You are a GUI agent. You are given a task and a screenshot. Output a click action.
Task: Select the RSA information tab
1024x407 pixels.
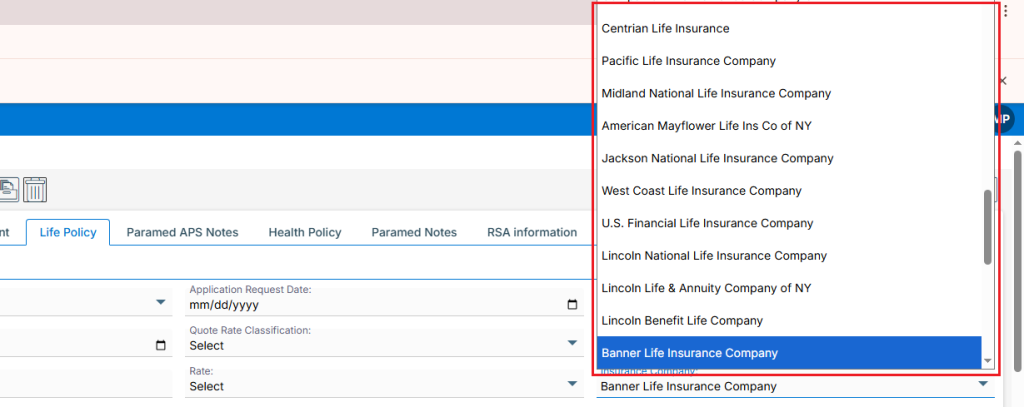[x=531, y=232]
